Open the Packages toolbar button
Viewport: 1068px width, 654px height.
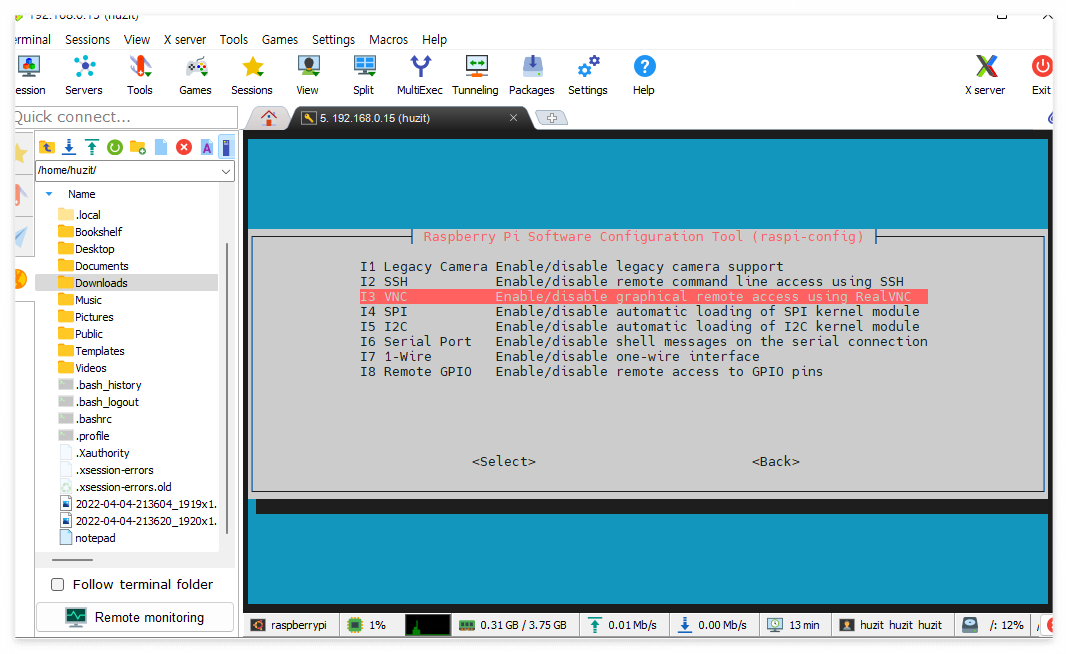(532, 75)
